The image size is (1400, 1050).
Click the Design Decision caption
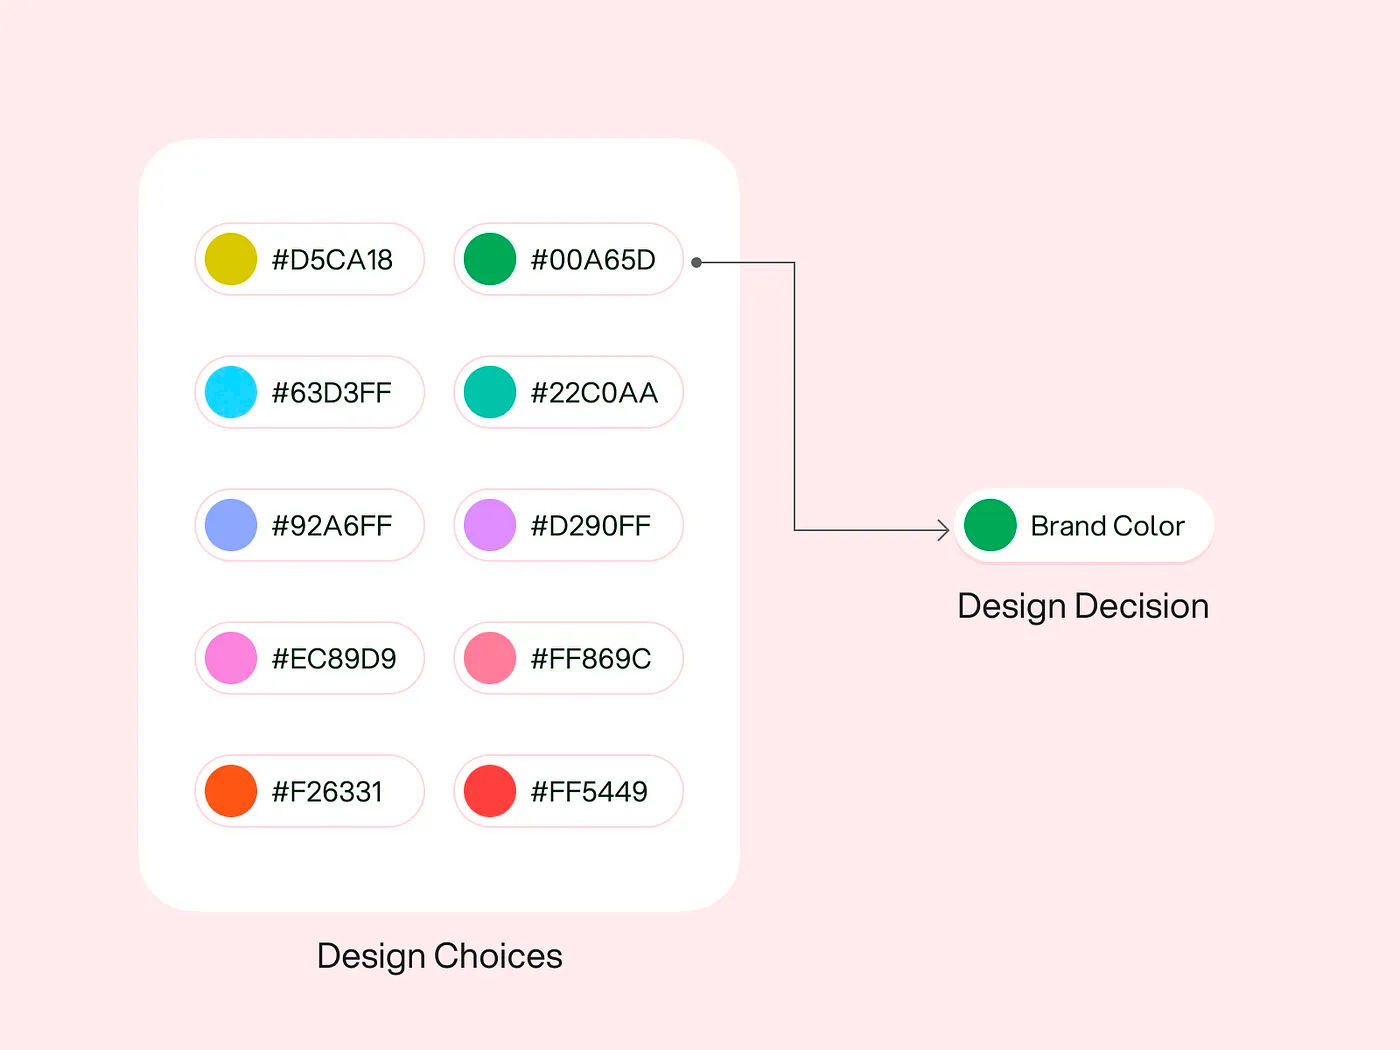point(1083,606)
